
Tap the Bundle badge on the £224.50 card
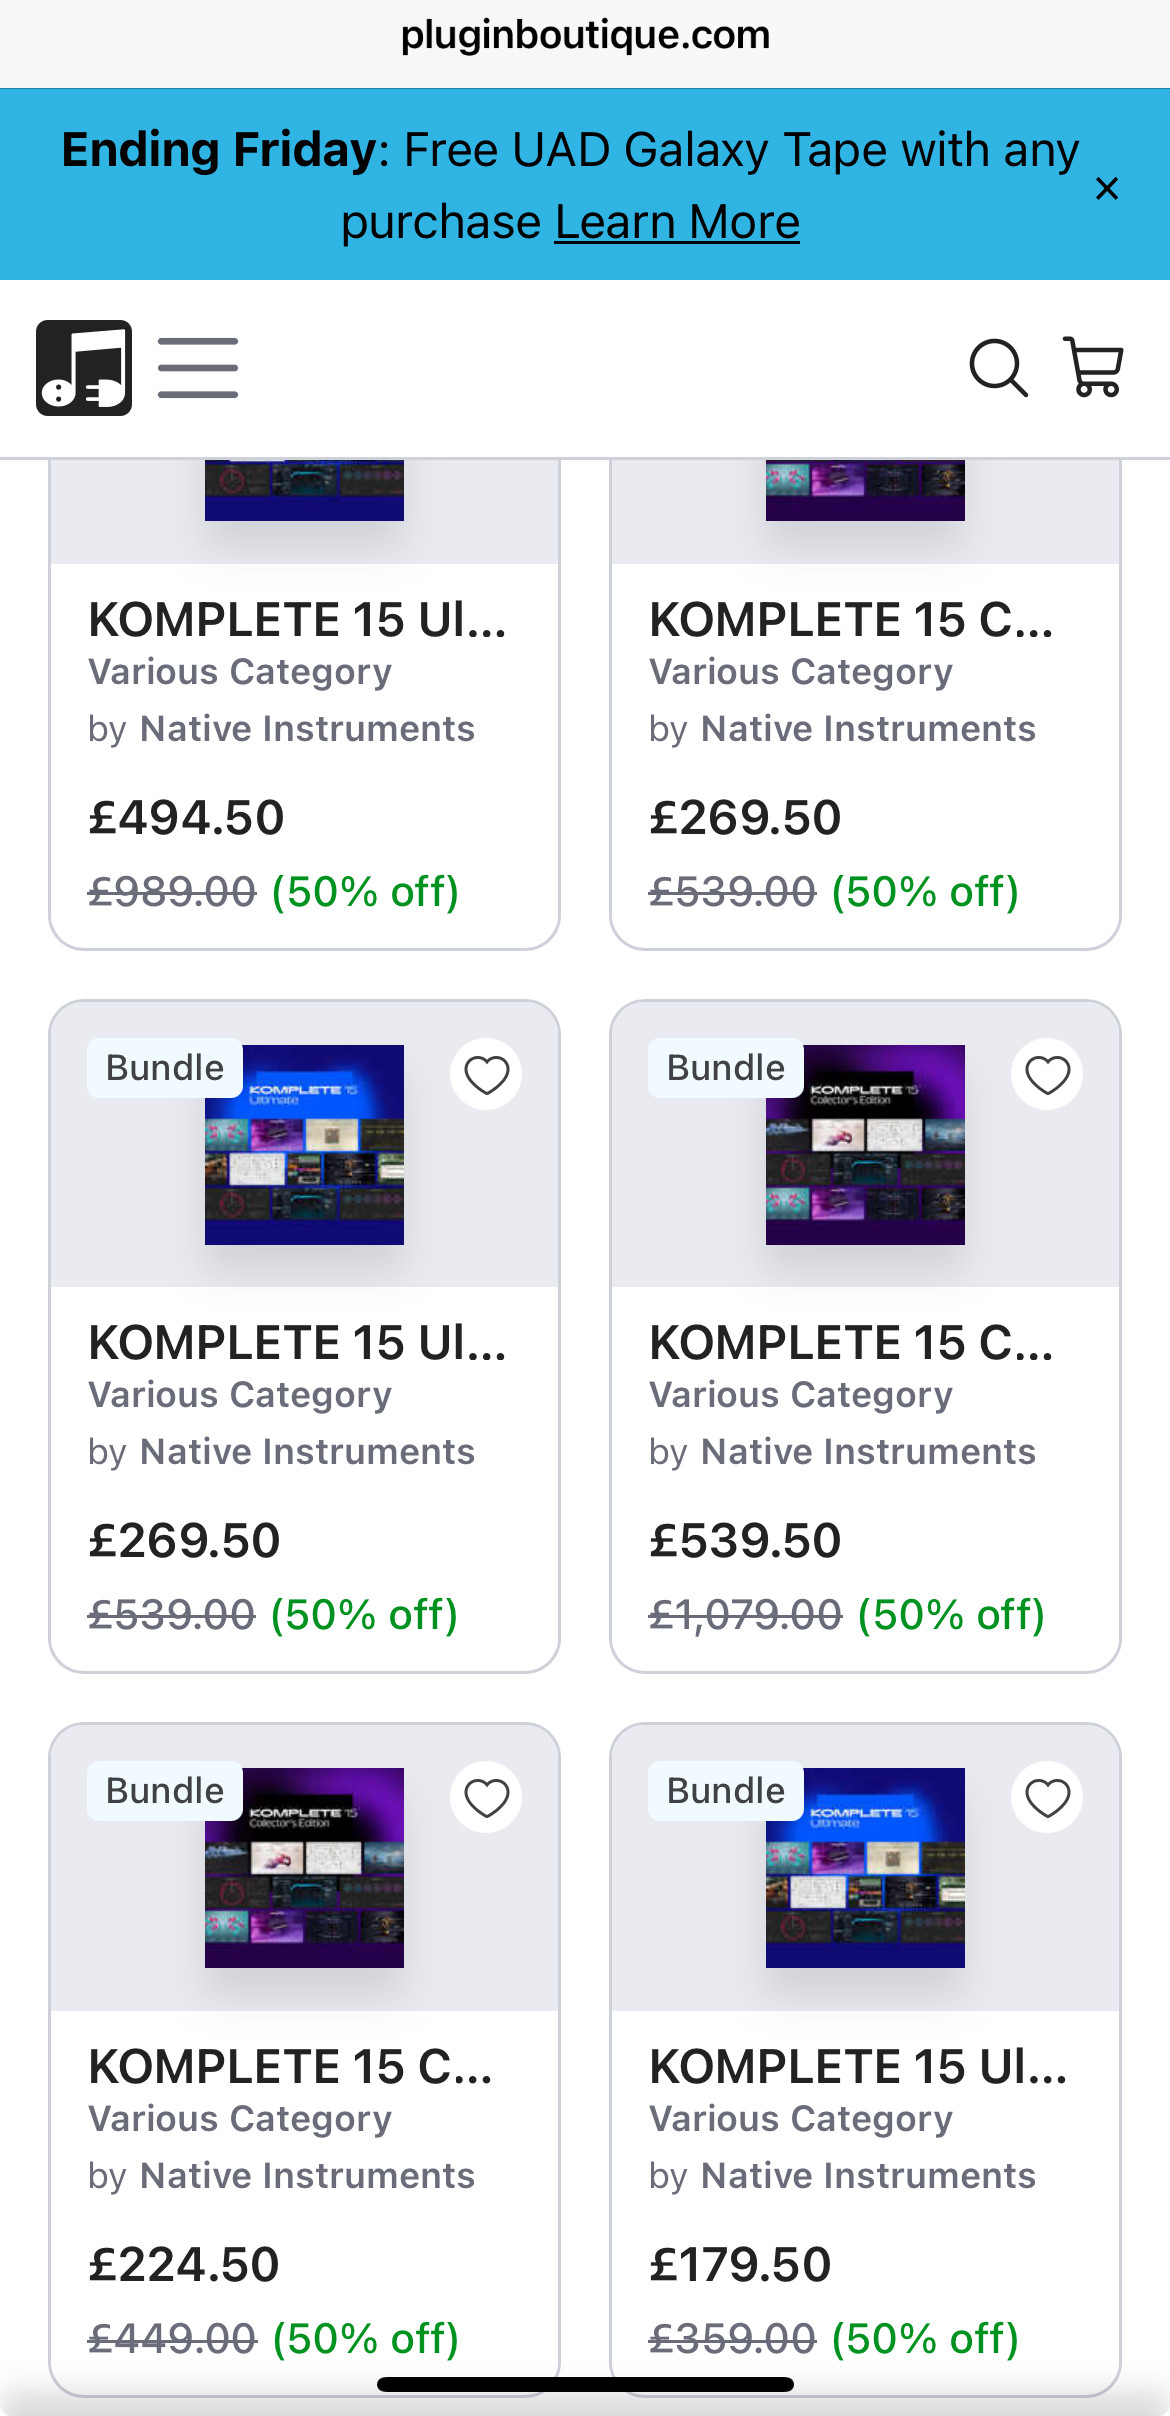[x=165, y=1791]
